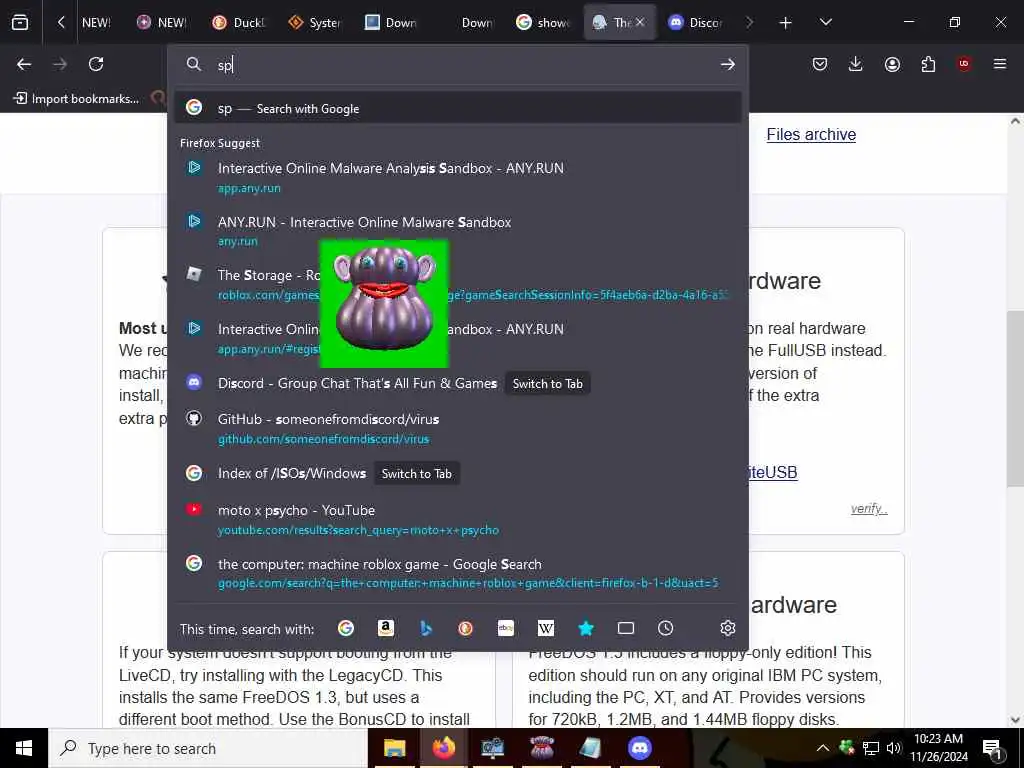Open 'moto x psycho - YouTube' suggestion
The width and height of the screenshot is (1024, 768).
tap(458, 519)
